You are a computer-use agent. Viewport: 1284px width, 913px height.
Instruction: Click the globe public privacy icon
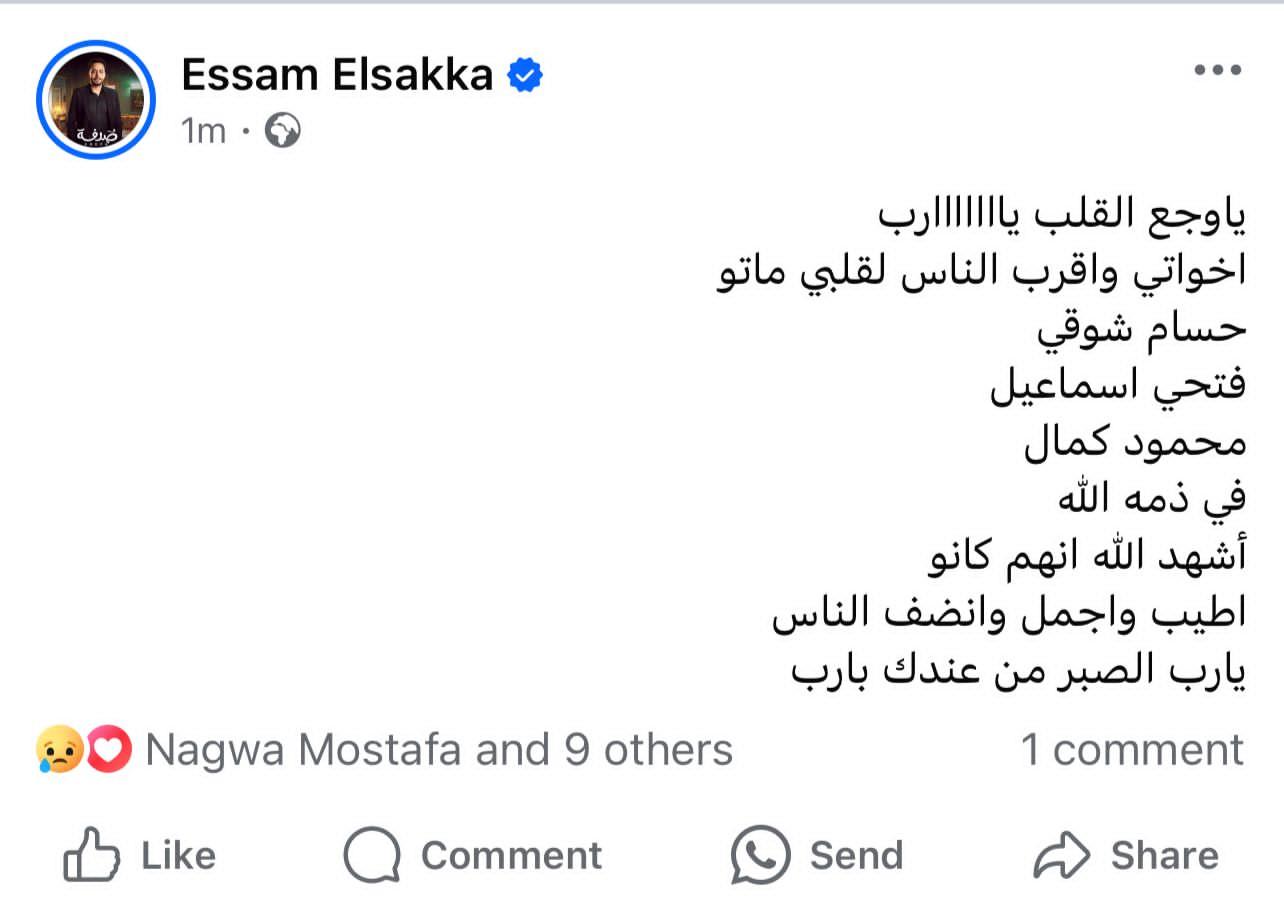point(283,131)
